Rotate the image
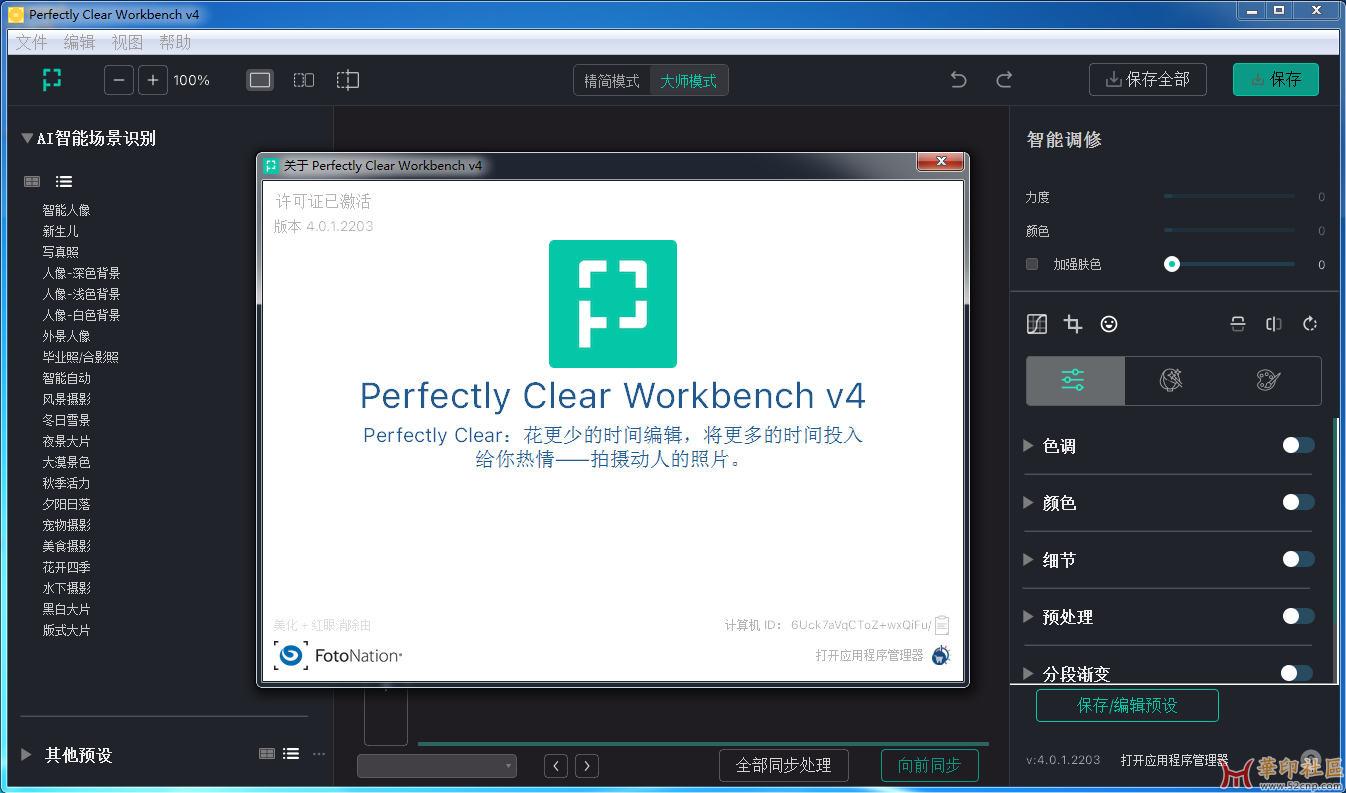 [x=1310, y=324]
